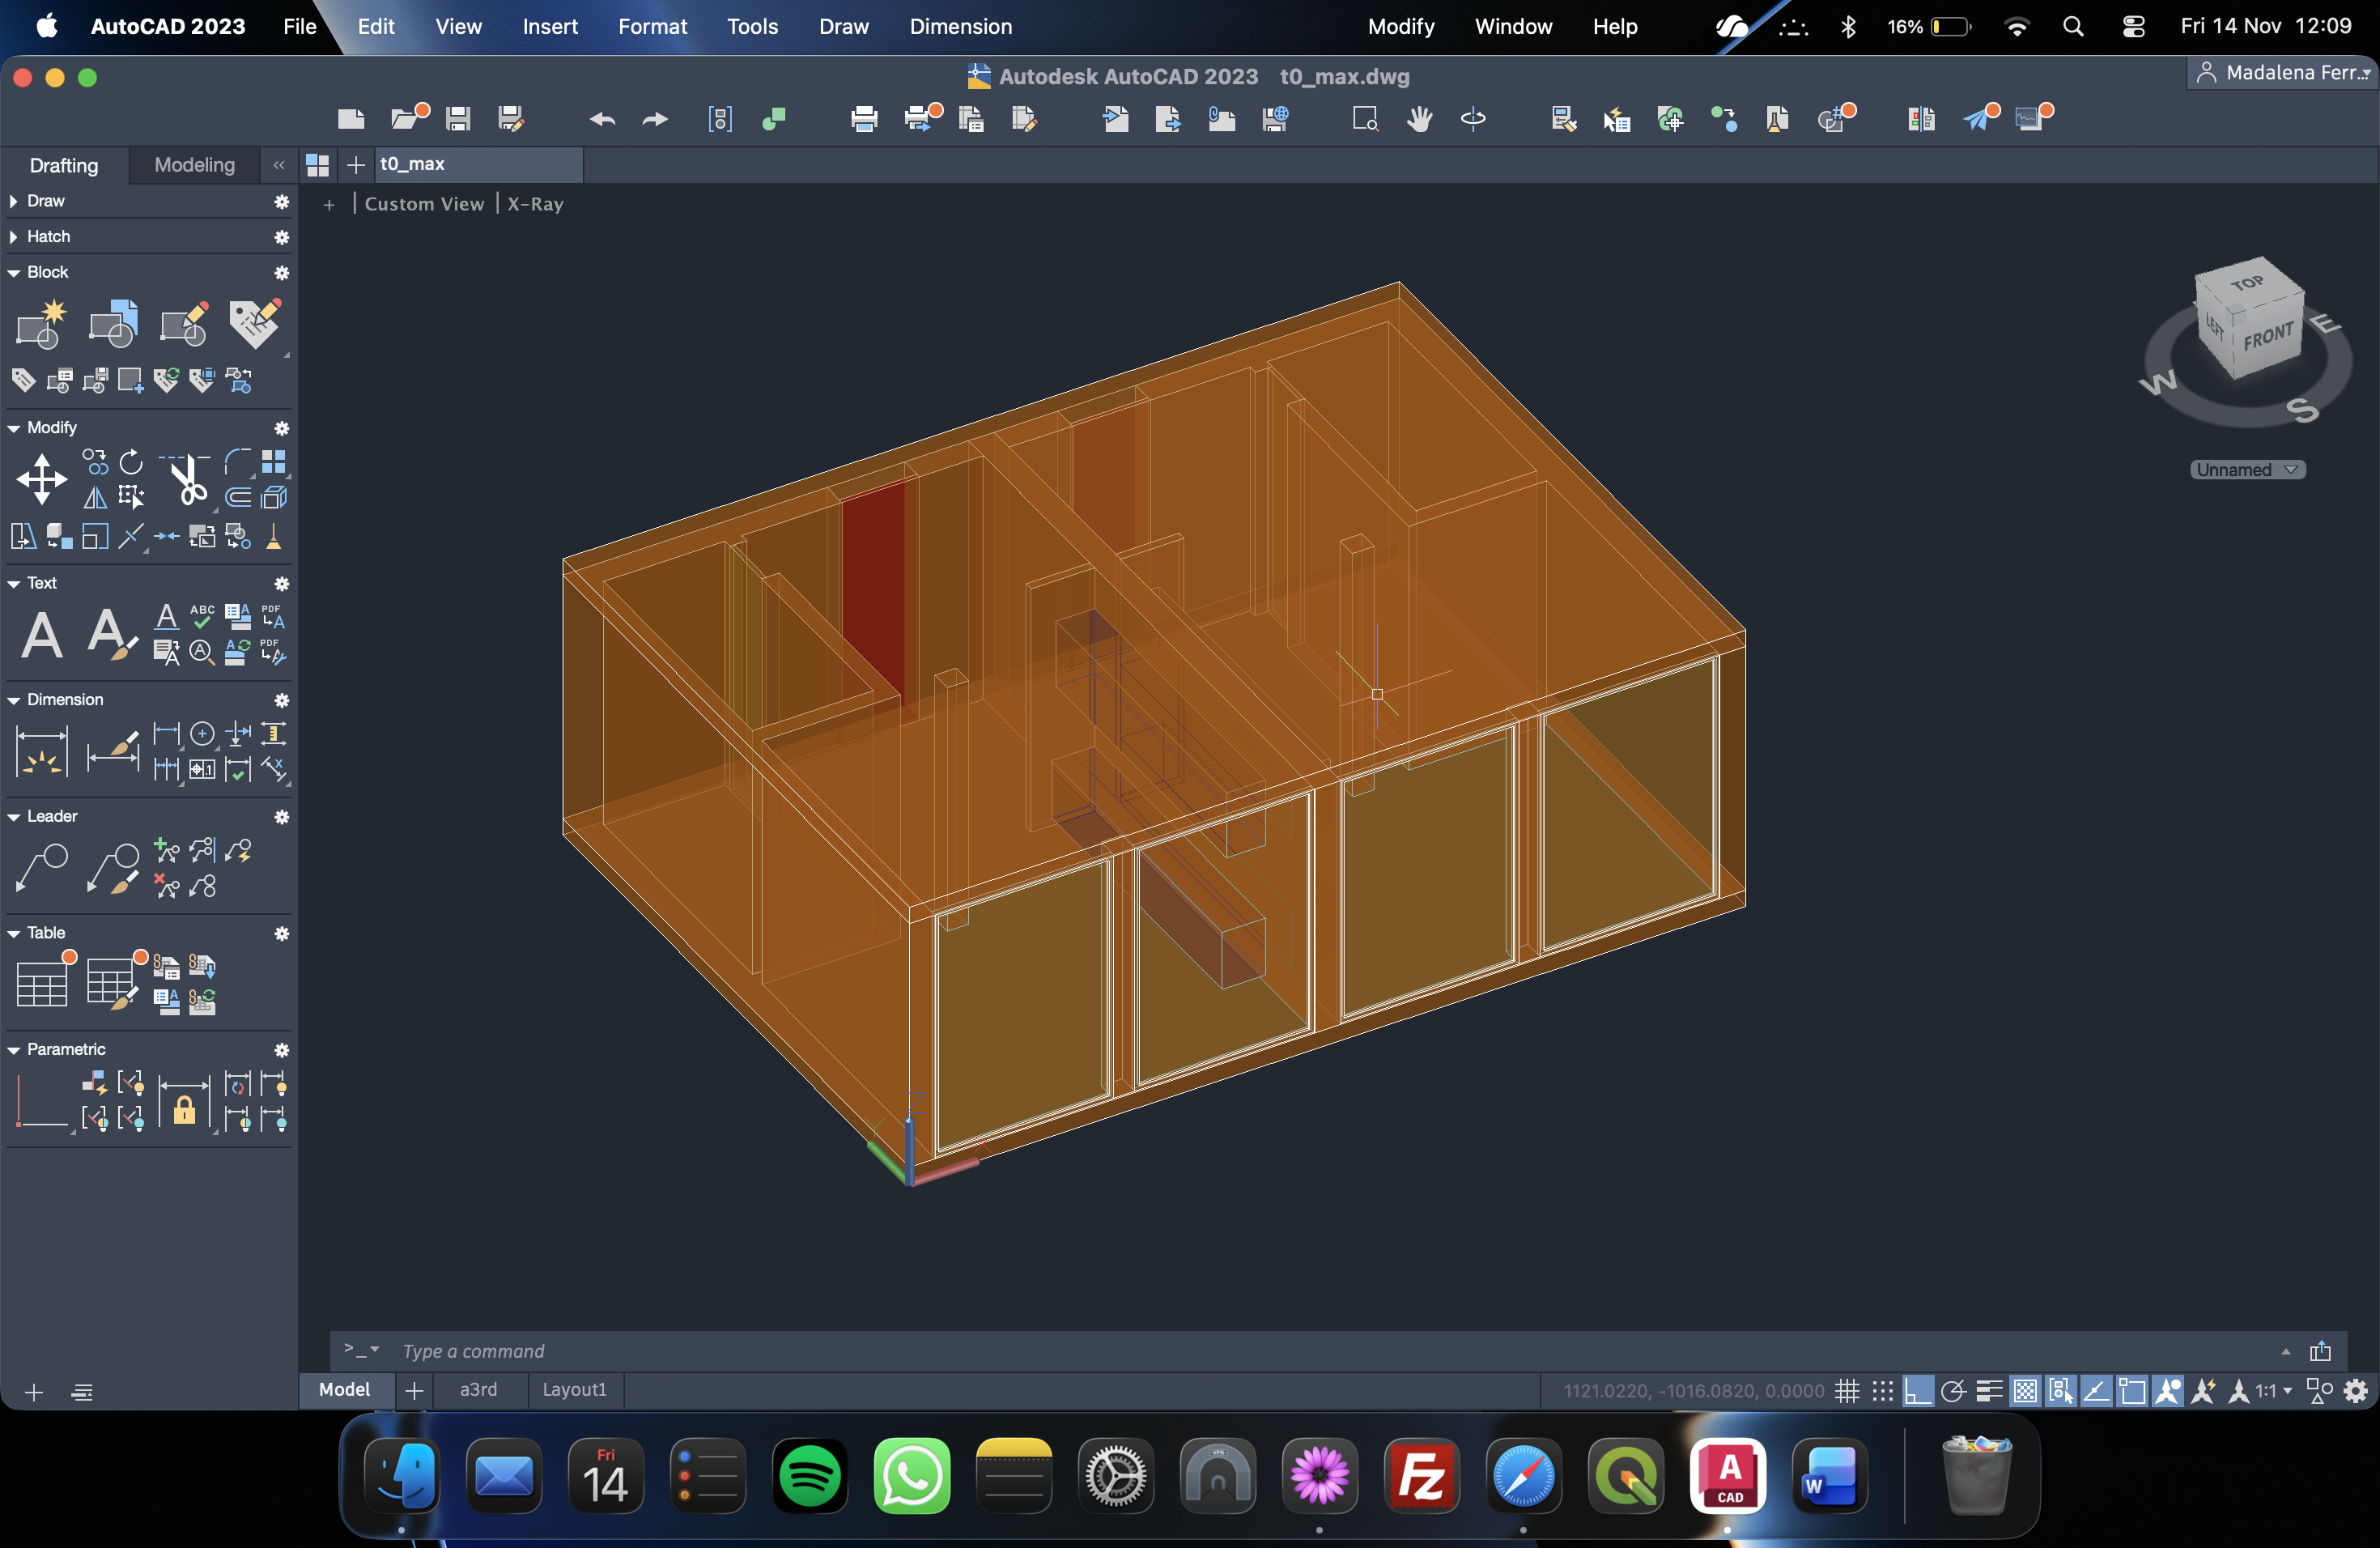Collapse the Dimension panel section
Viewport: 2380px width, 1548px height.
pyautogui.click(x=14, y=700)
